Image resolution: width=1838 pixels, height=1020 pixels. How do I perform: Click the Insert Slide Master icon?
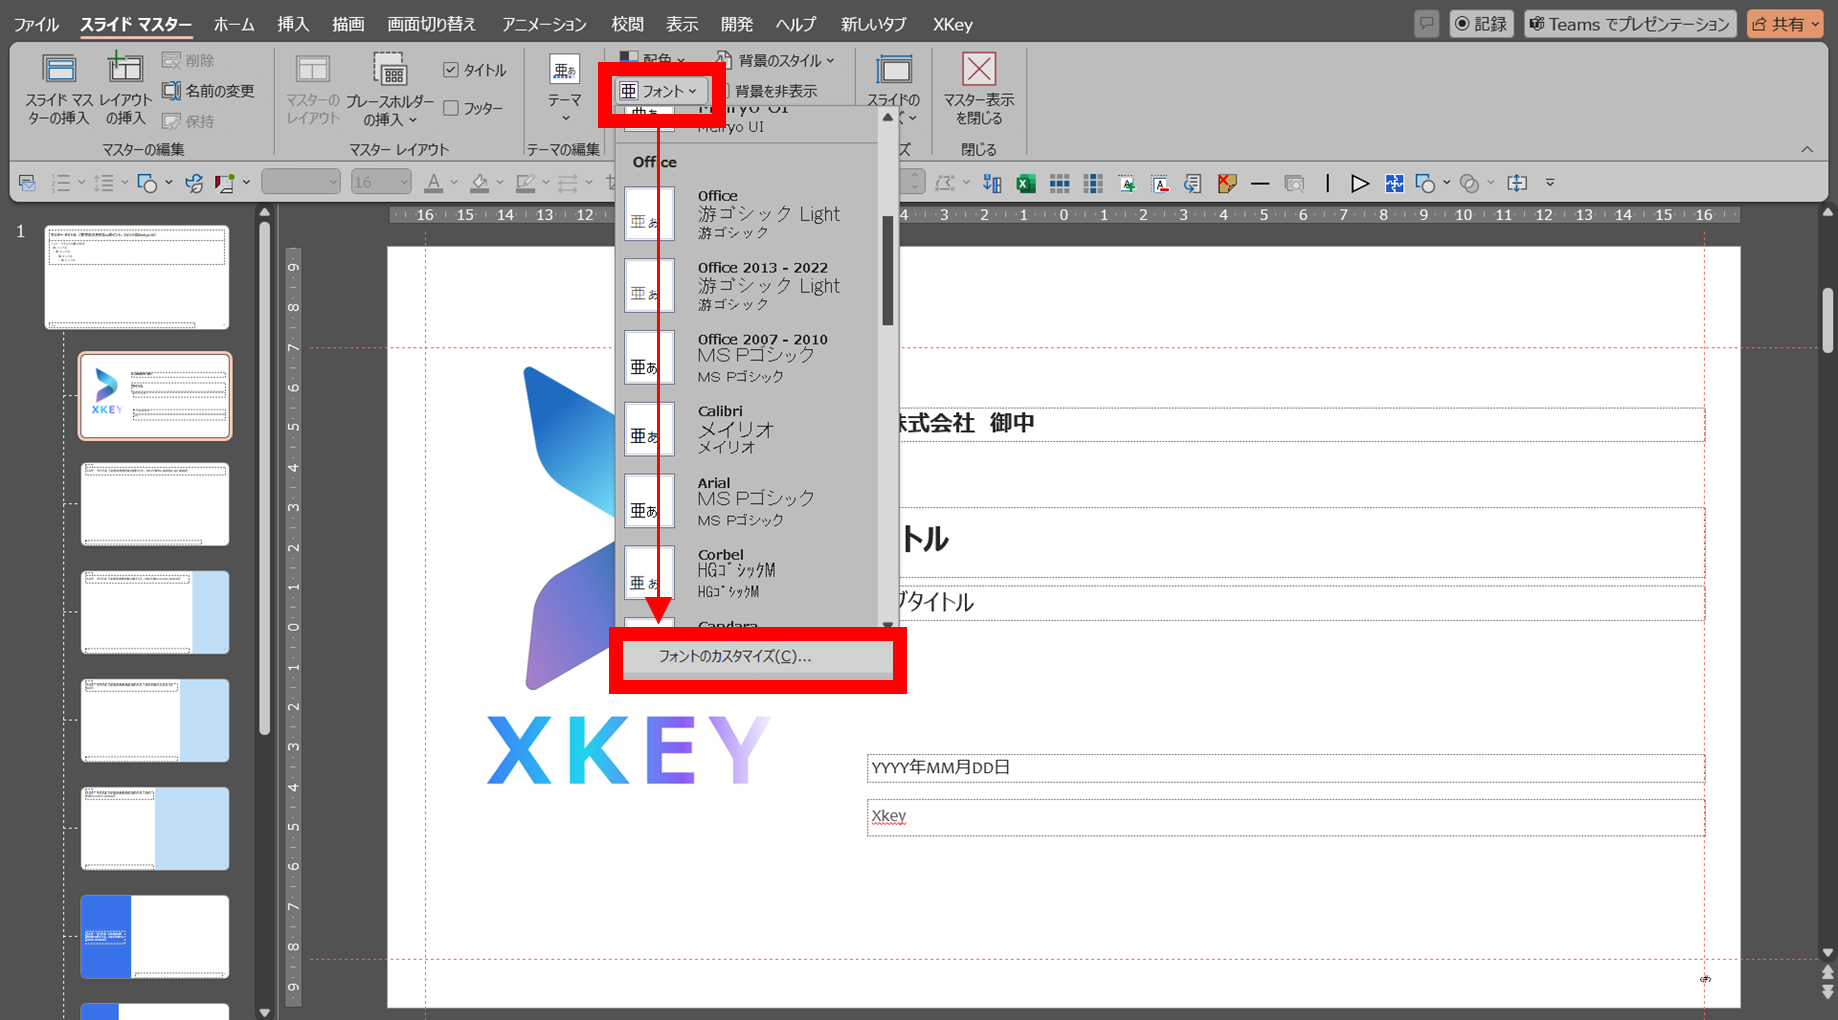[x=59, y=70]
